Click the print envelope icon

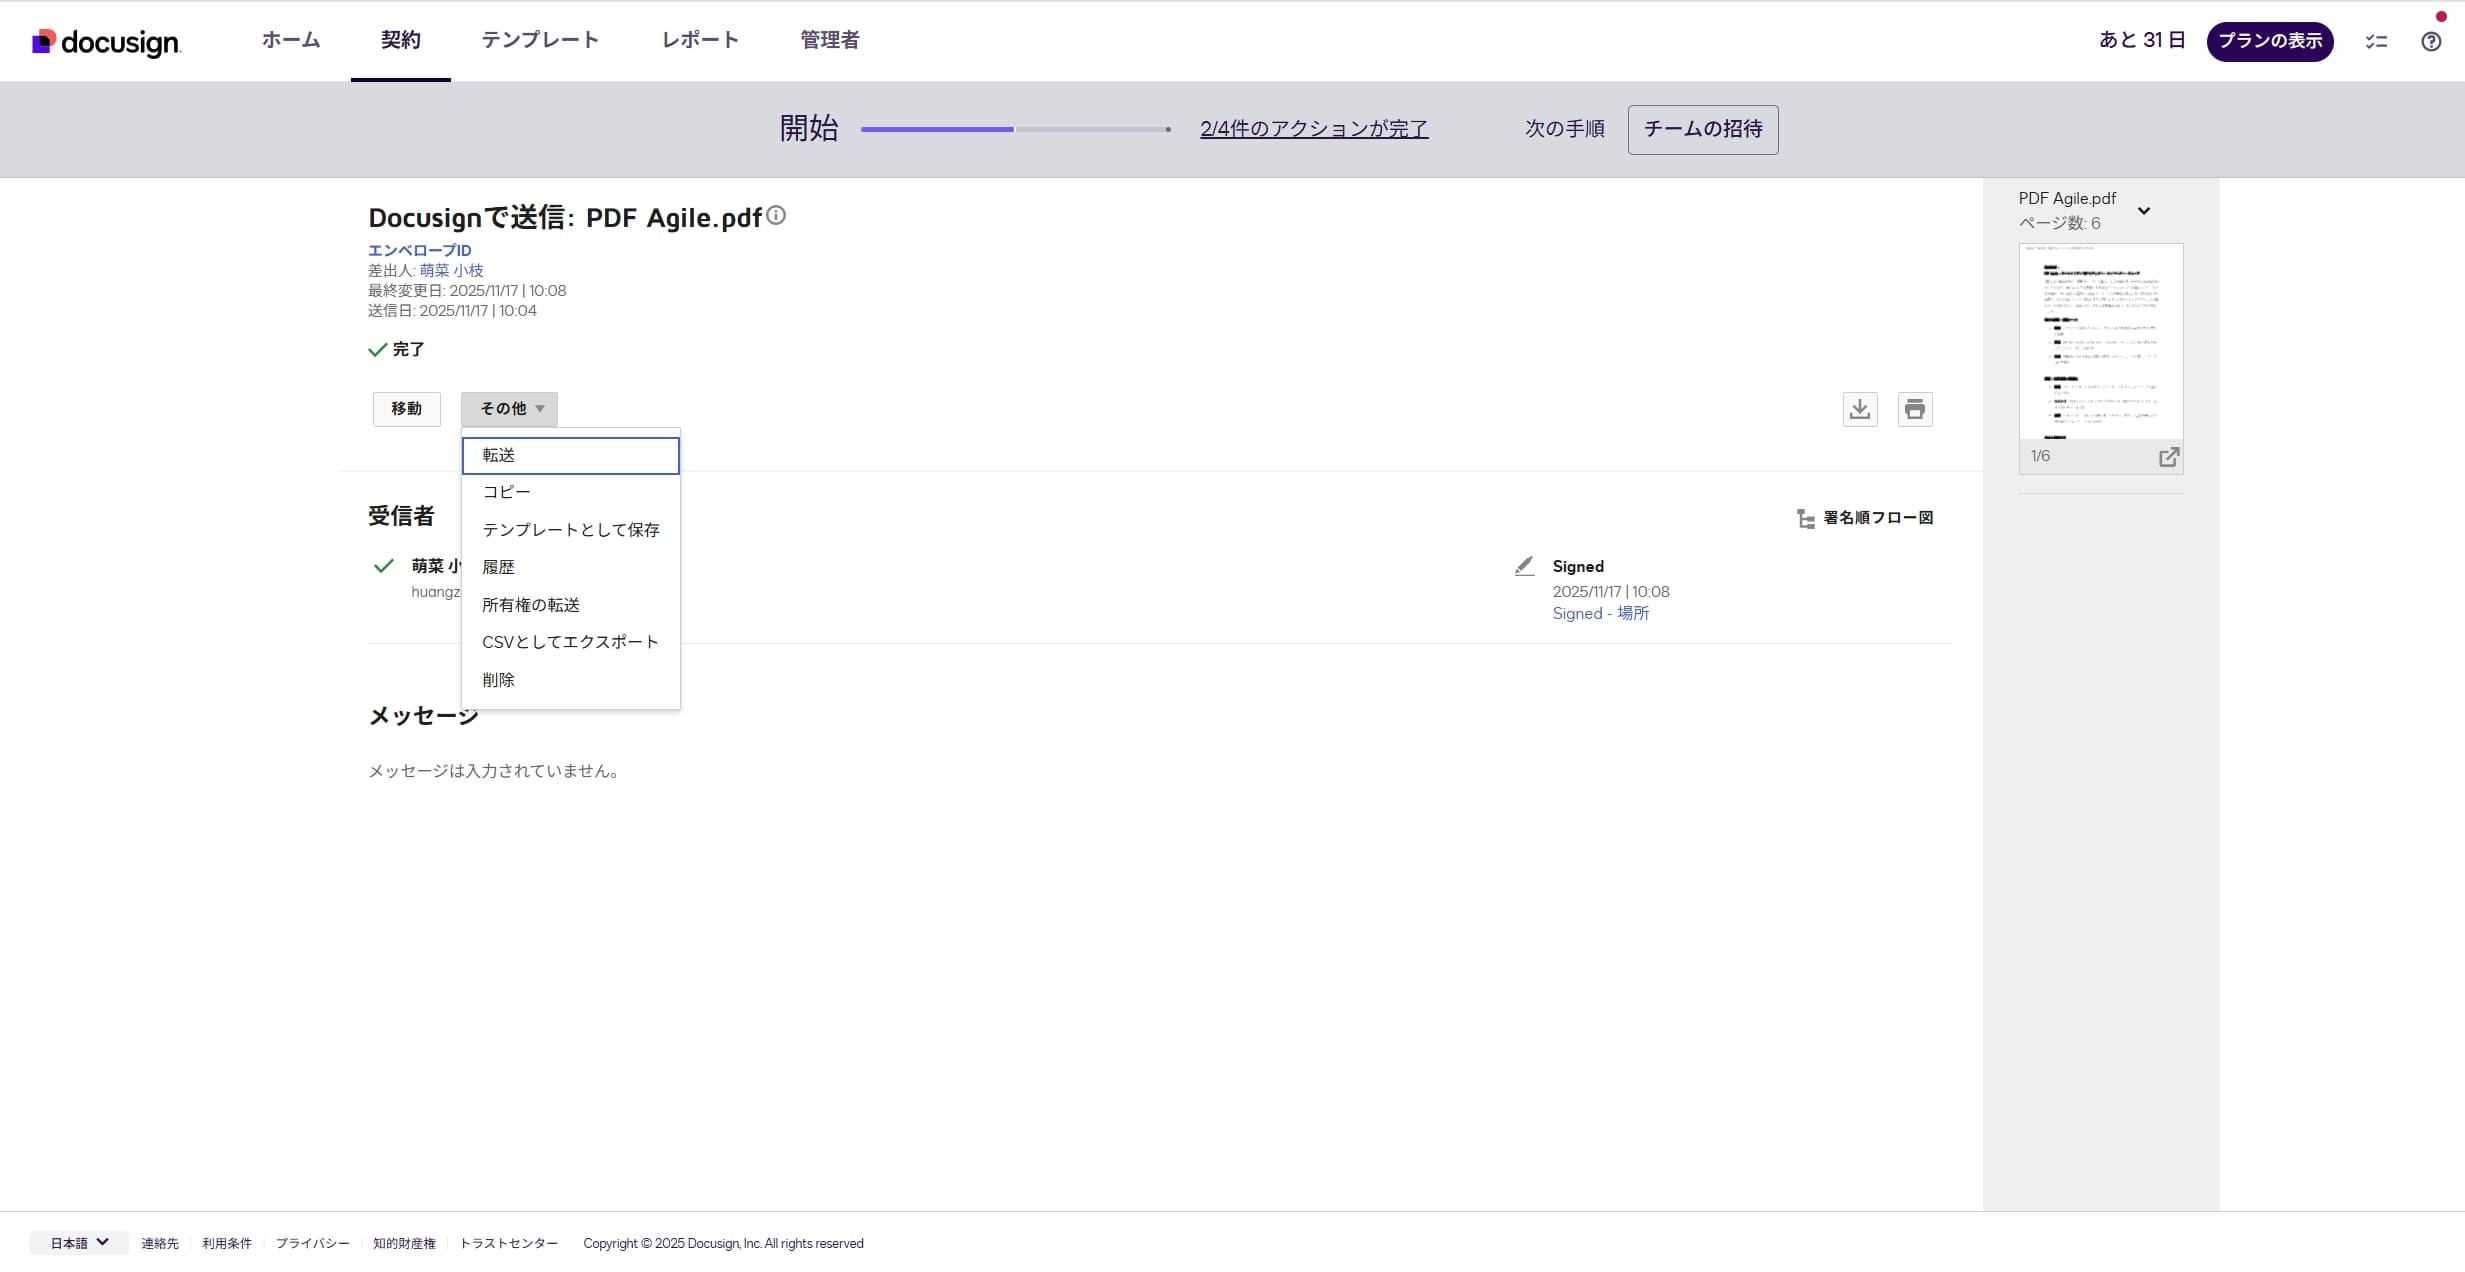coord(1915,409)
